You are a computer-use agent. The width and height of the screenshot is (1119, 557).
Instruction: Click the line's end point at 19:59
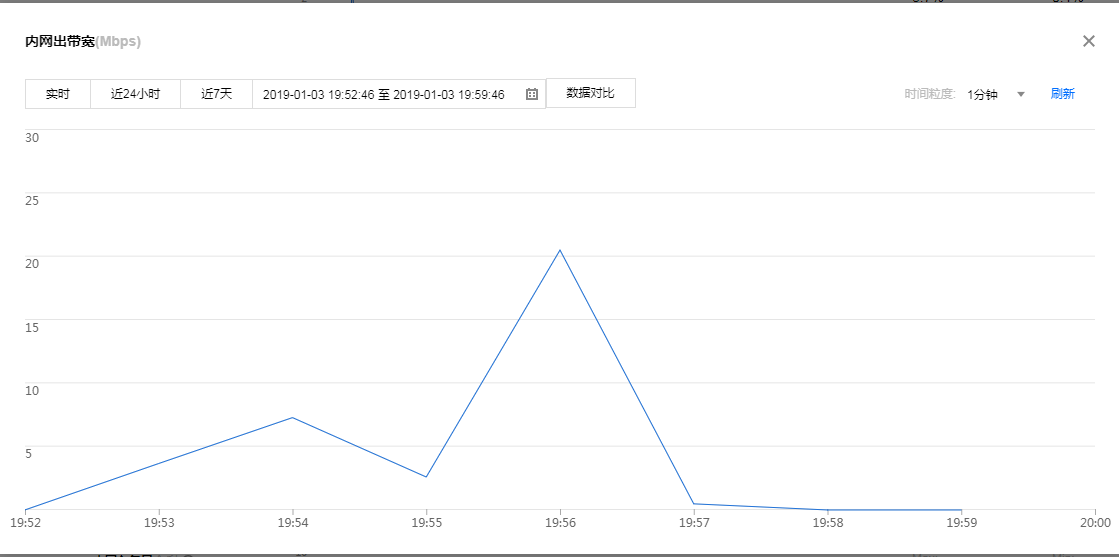[x=961, y=510]
